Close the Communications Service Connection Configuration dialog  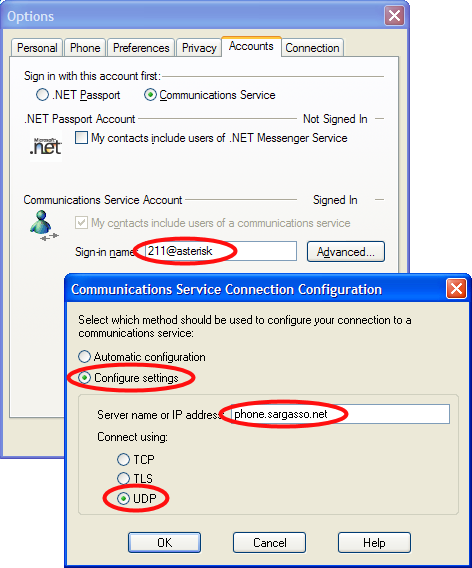[x=456, y=289]
